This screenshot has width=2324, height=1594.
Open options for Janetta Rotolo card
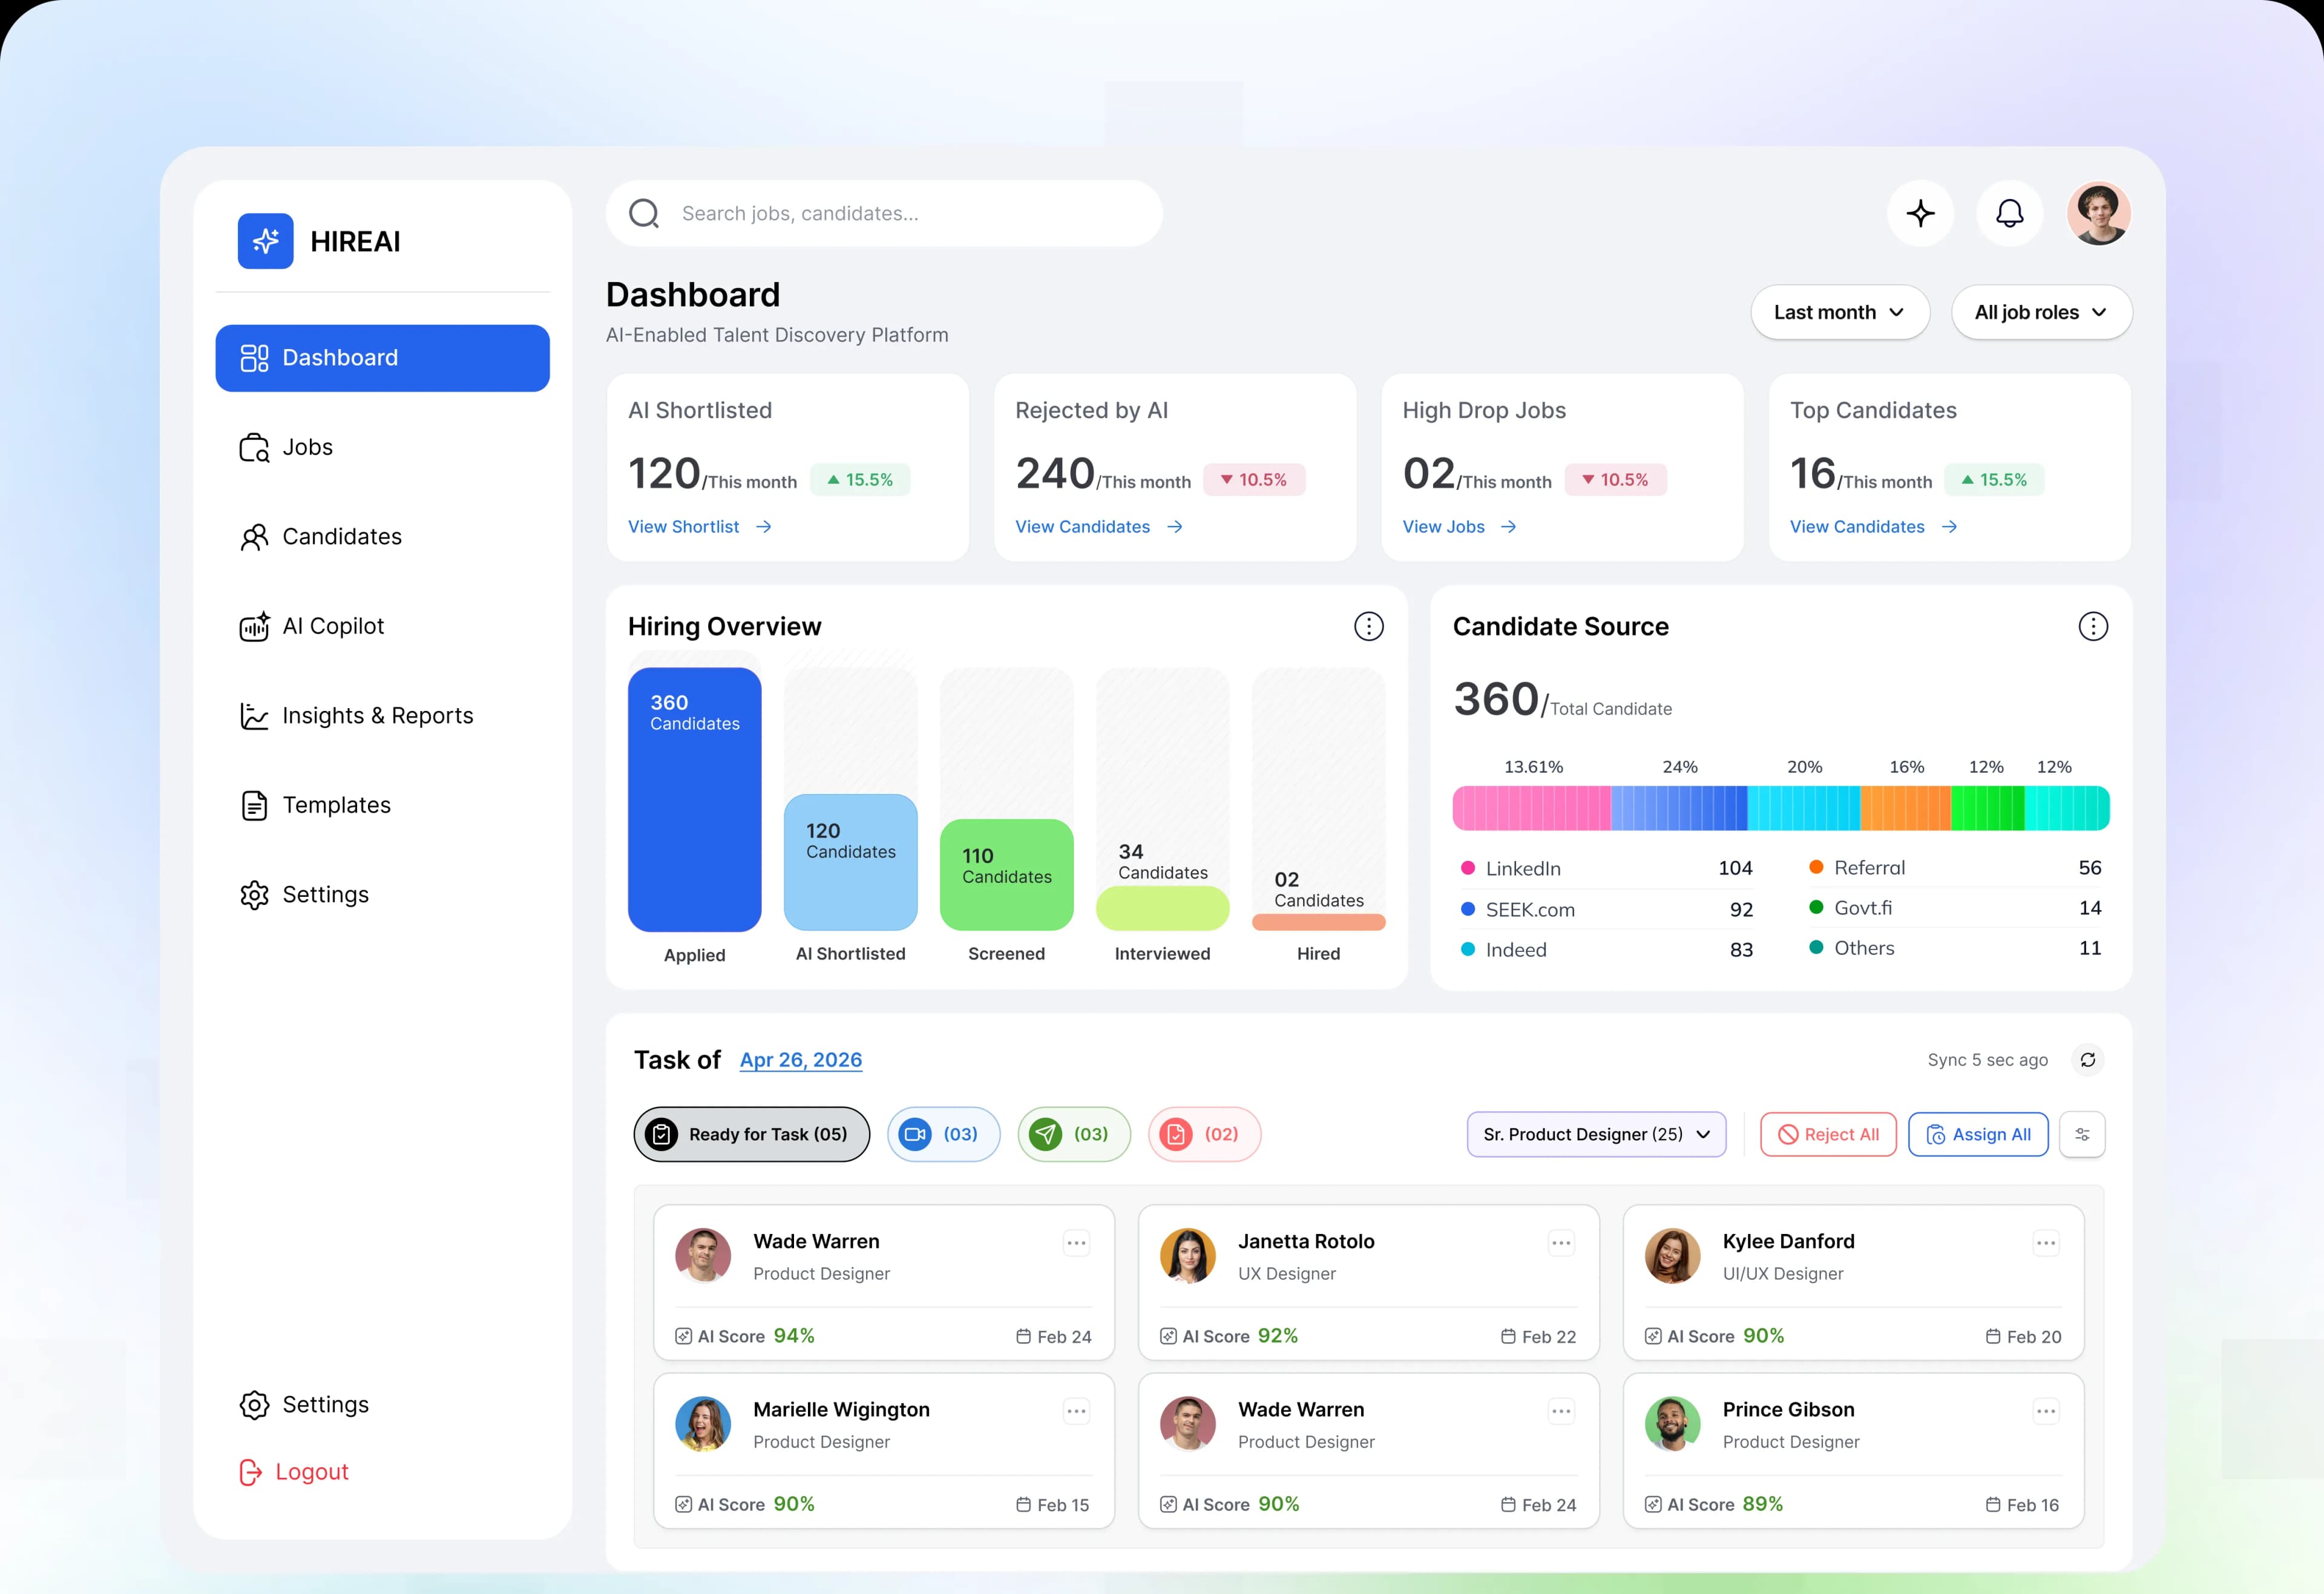pyautogui.click(x=1560, y=1243)
